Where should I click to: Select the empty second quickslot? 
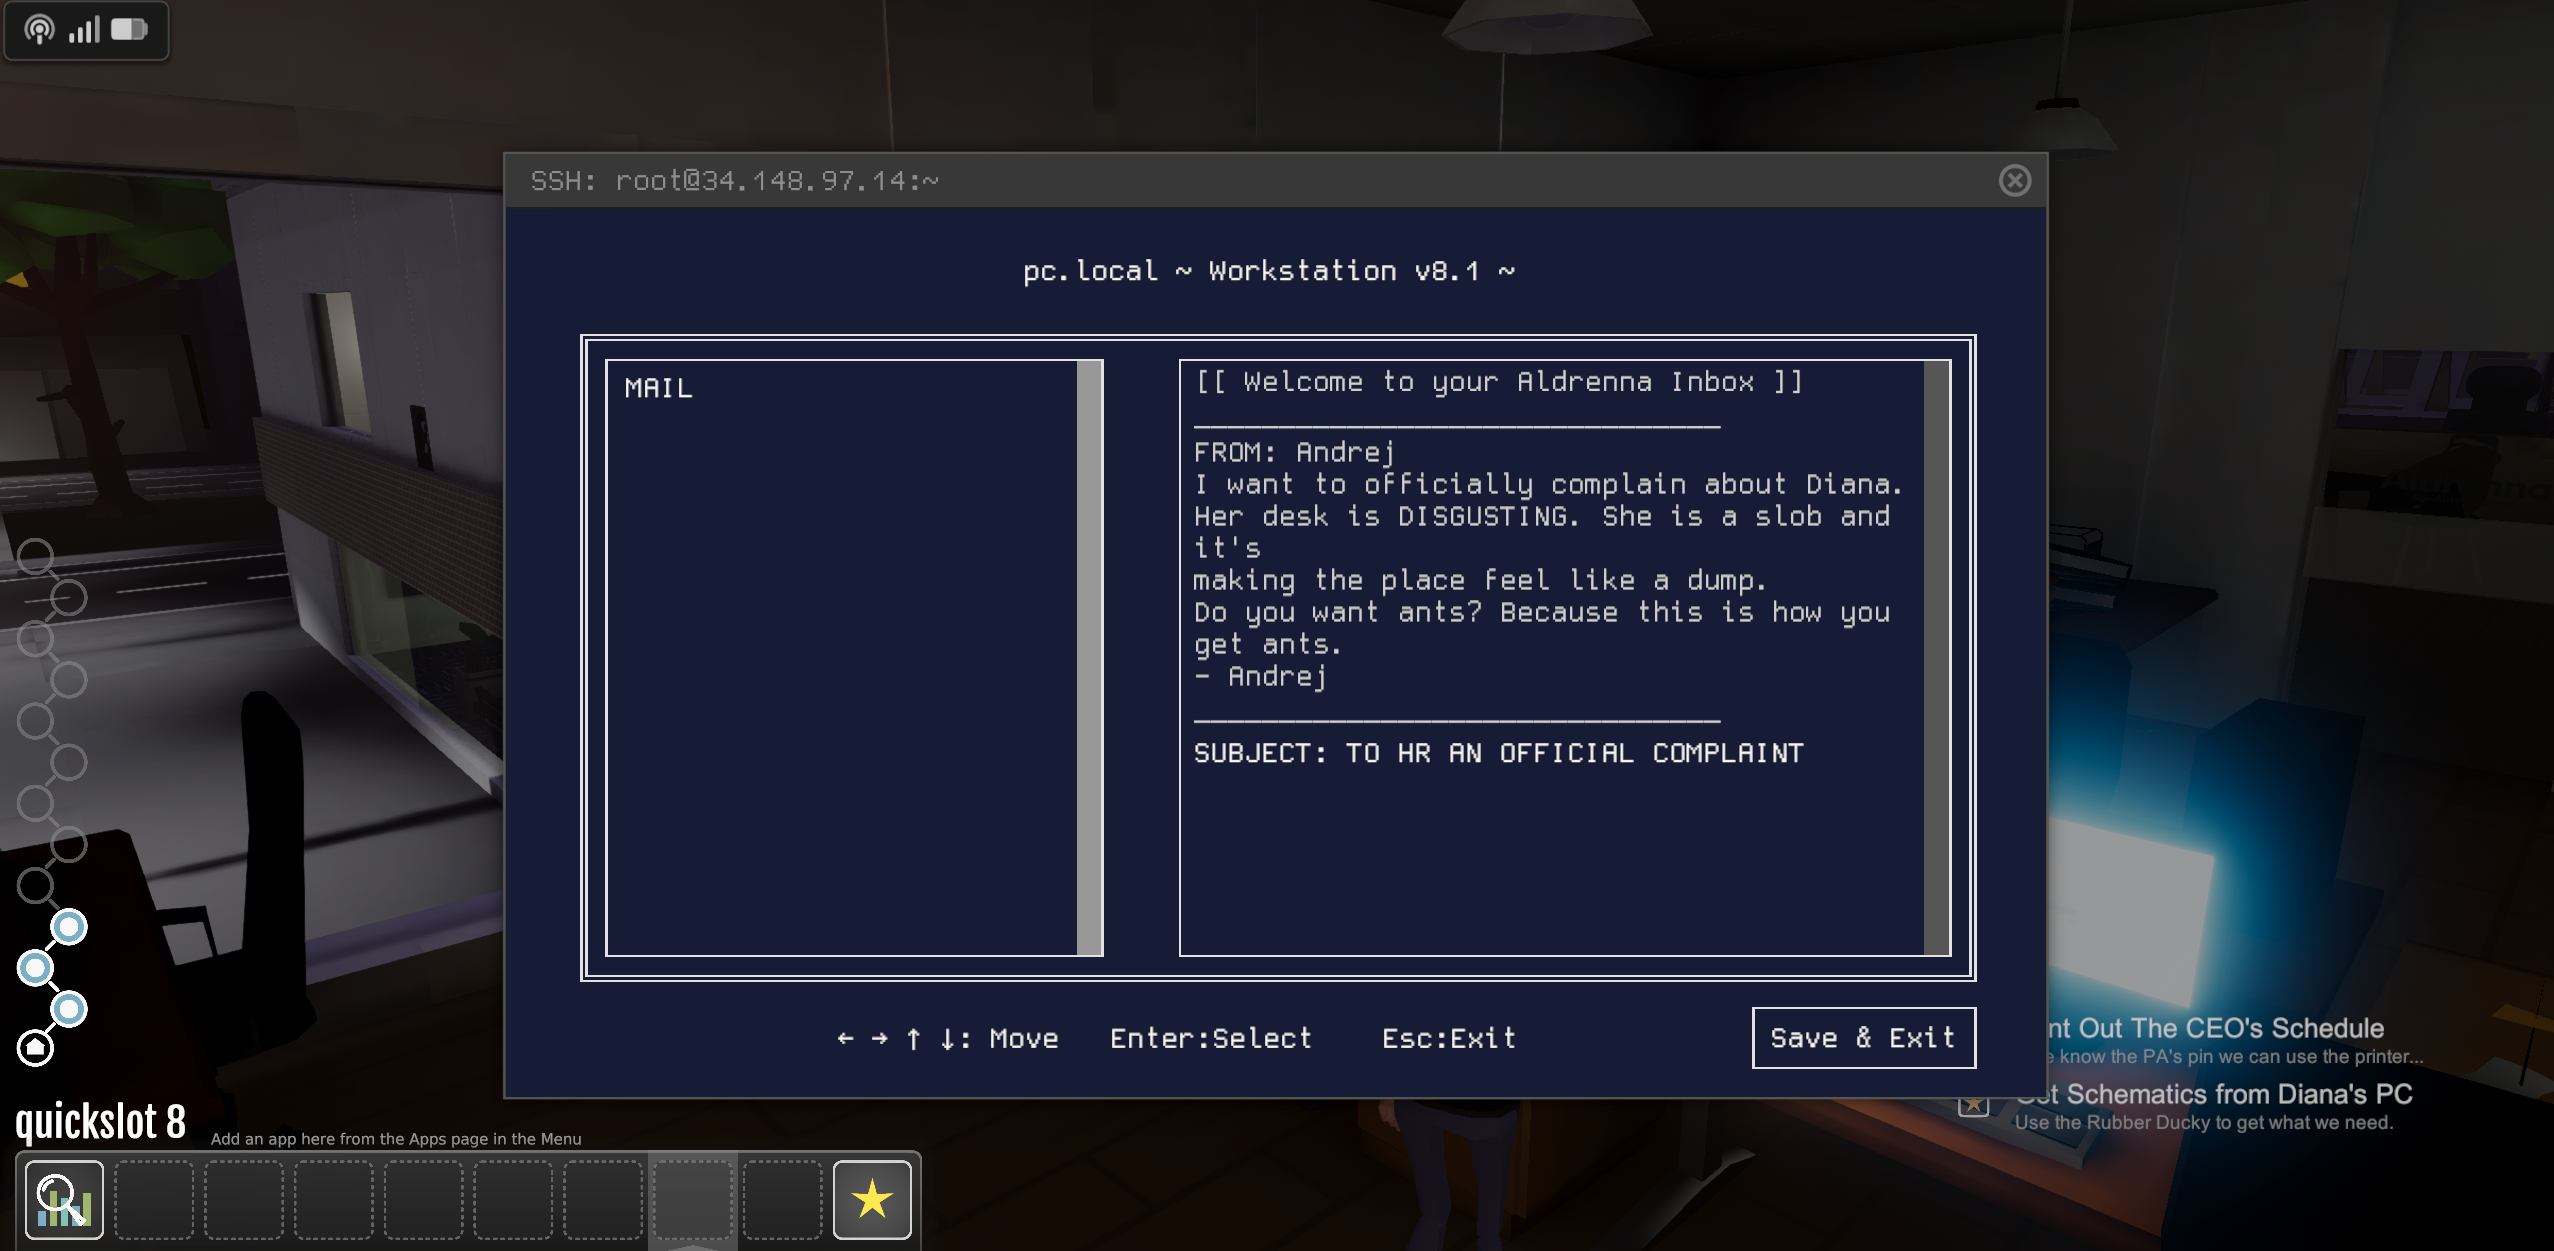click(154, 1199)
